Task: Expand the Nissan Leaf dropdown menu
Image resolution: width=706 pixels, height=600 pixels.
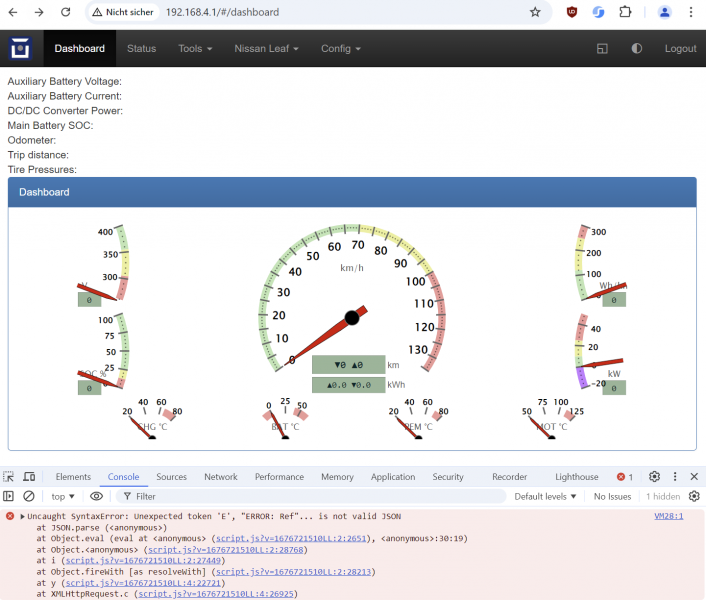Action: 266,49
